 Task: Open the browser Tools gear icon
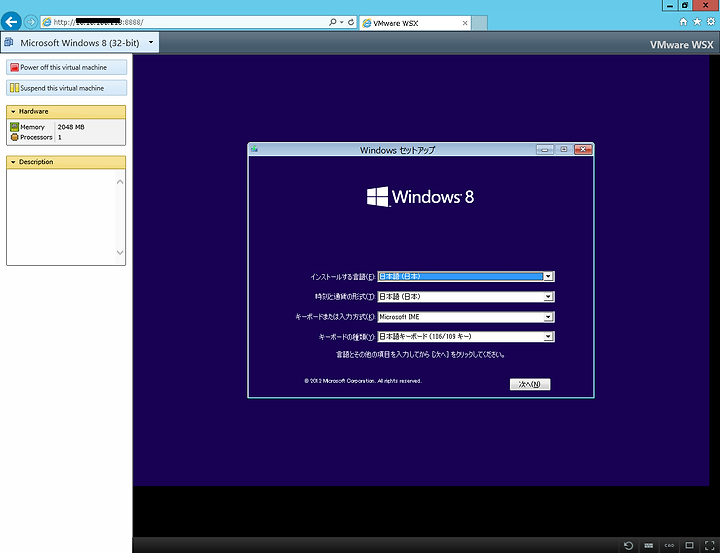[711, 22]
